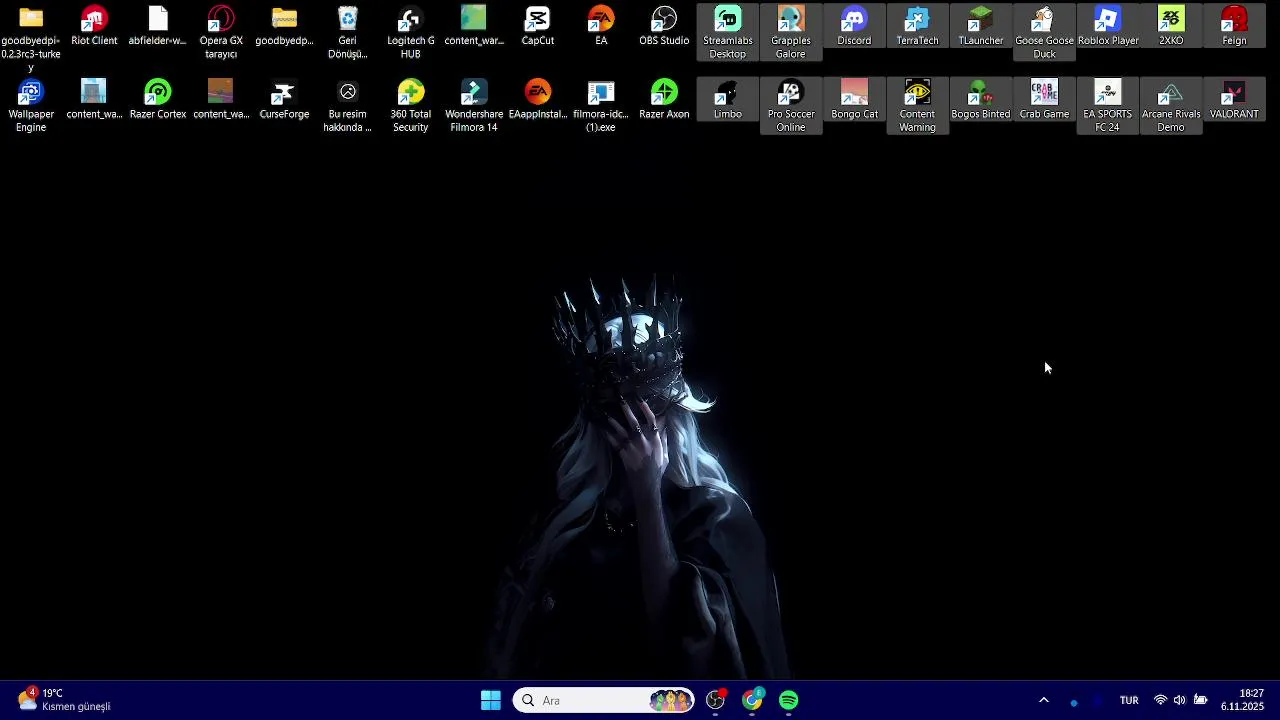The height and width of the screenshot is (720, 1280).
Task: Select the EAappInstal... installer file
Action: [537, 100]
